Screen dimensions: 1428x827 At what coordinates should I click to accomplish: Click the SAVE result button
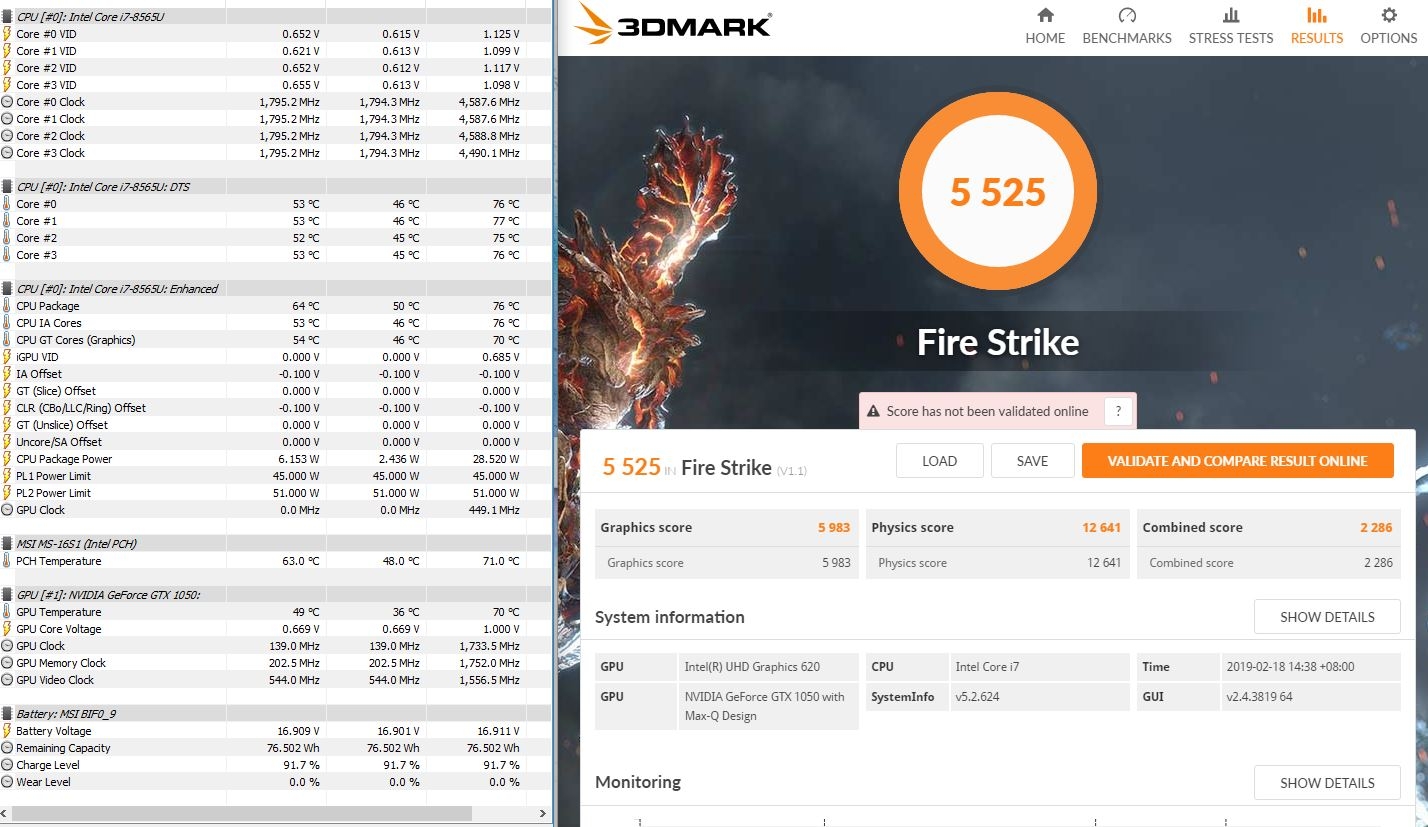point(1032,461)
